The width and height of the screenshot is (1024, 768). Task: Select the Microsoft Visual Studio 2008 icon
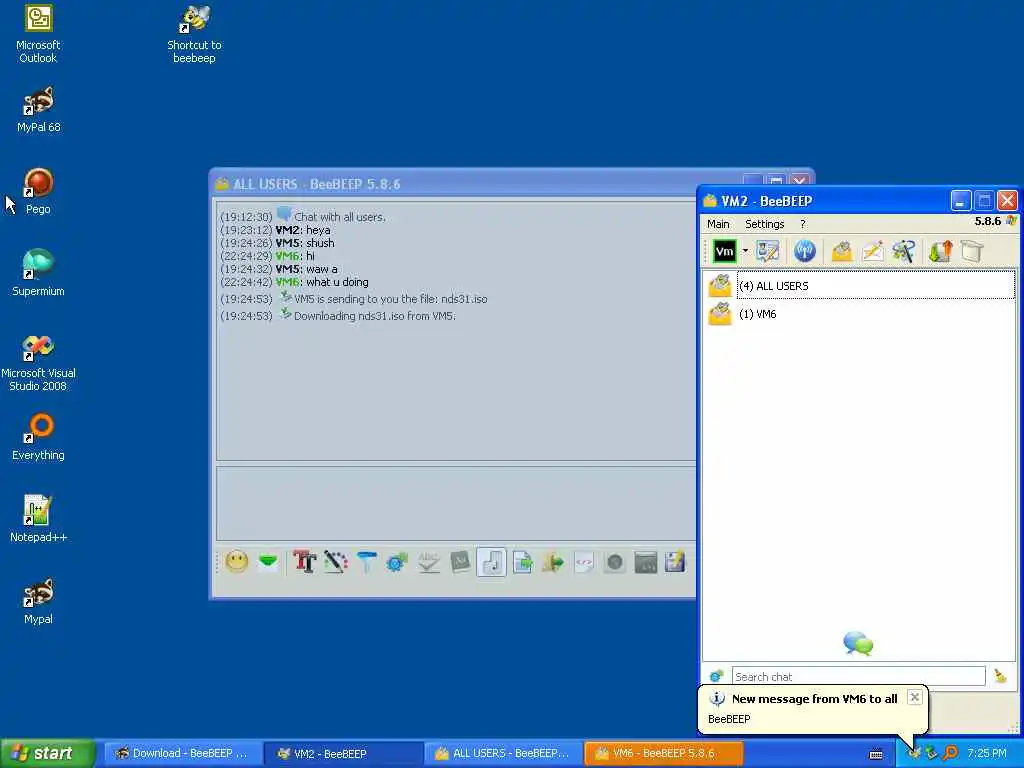pos(38,362)
